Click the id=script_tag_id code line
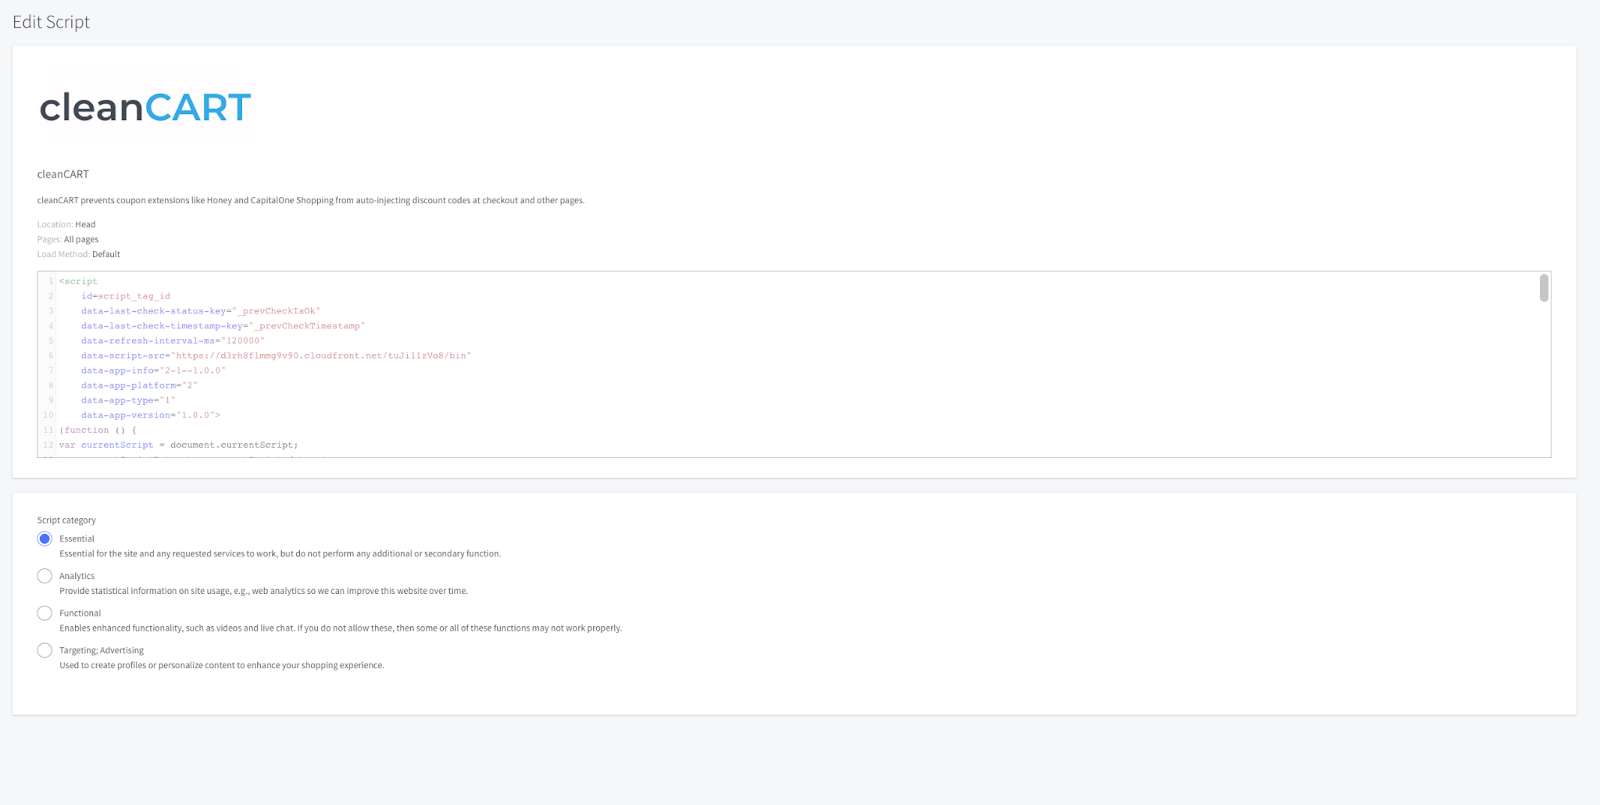 (126, 296)
